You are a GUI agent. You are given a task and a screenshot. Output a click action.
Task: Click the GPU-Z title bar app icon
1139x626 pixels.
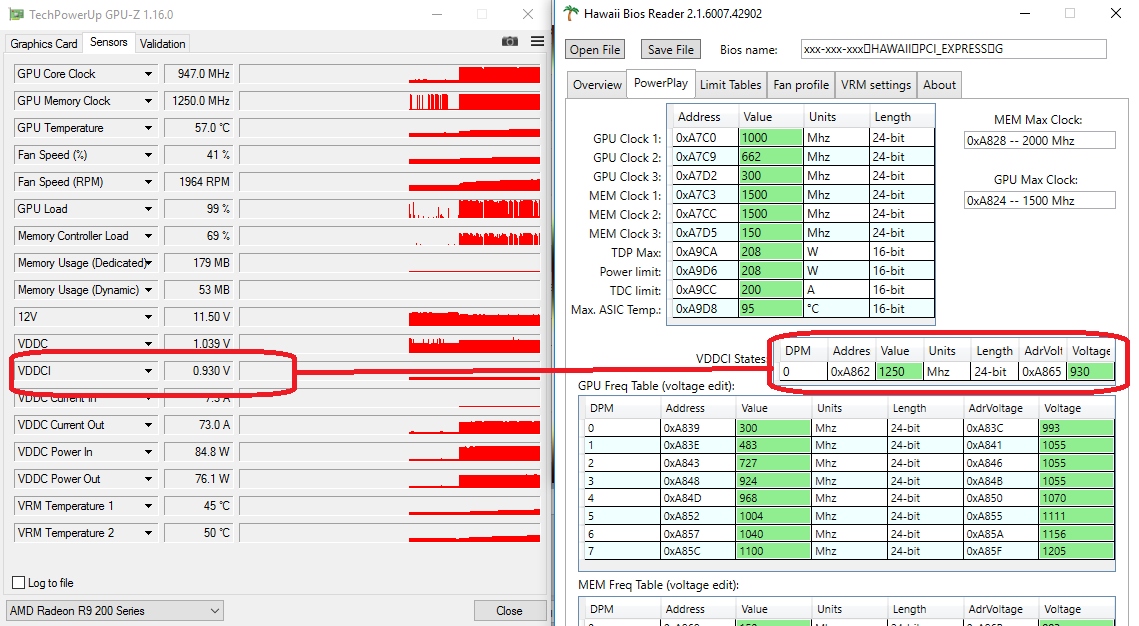[15, 15]
